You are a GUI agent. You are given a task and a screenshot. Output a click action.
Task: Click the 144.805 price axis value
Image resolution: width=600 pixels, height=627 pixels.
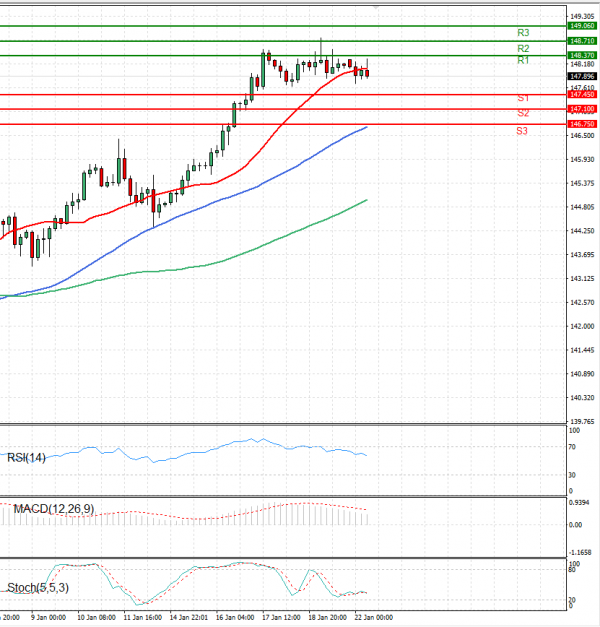[582, 207]
